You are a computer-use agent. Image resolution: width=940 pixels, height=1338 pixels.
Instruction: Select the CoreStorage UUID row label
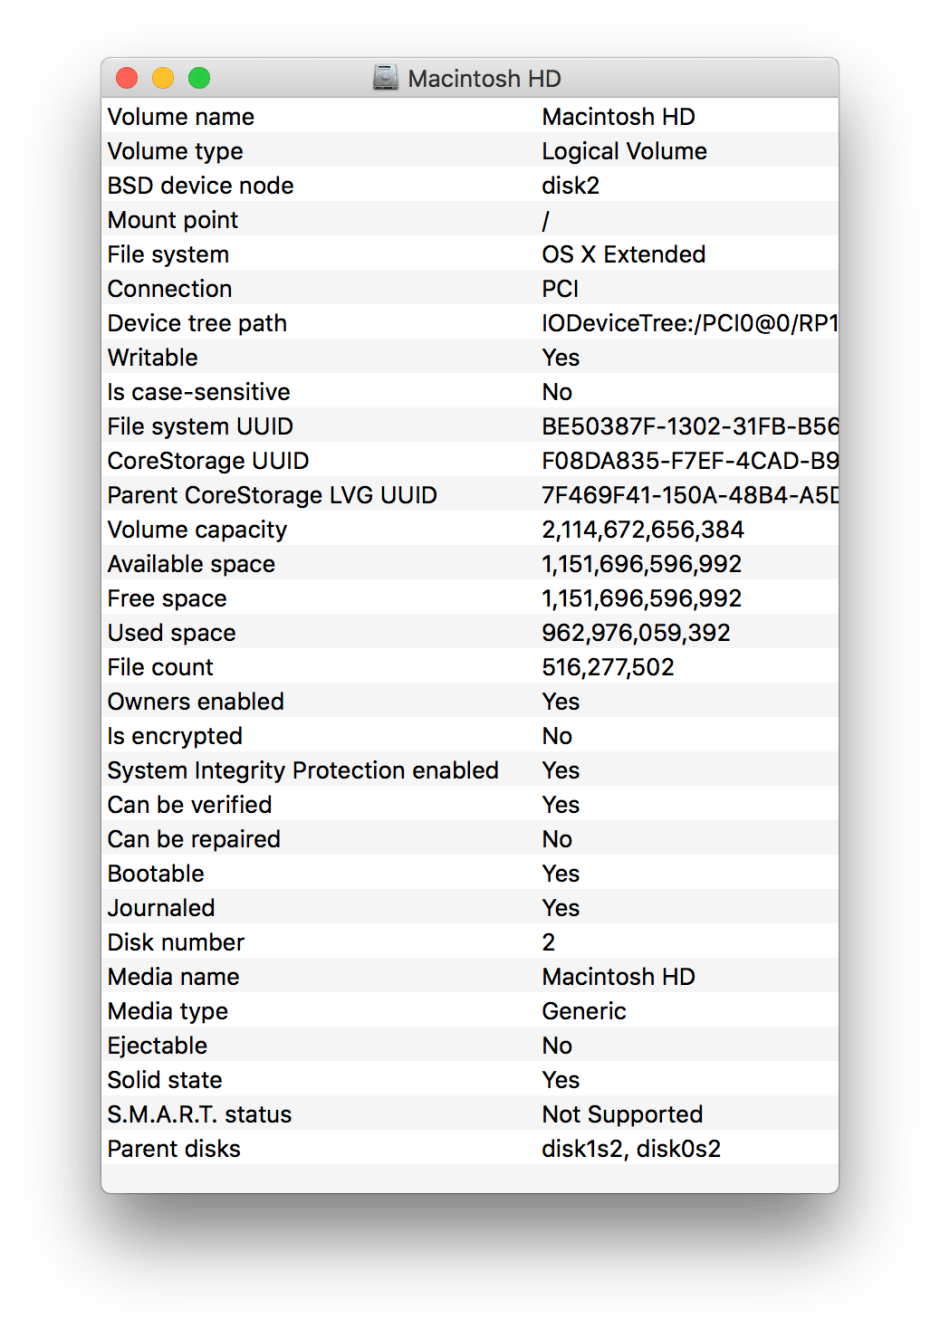pyautogui.click(x=208, y=461)
